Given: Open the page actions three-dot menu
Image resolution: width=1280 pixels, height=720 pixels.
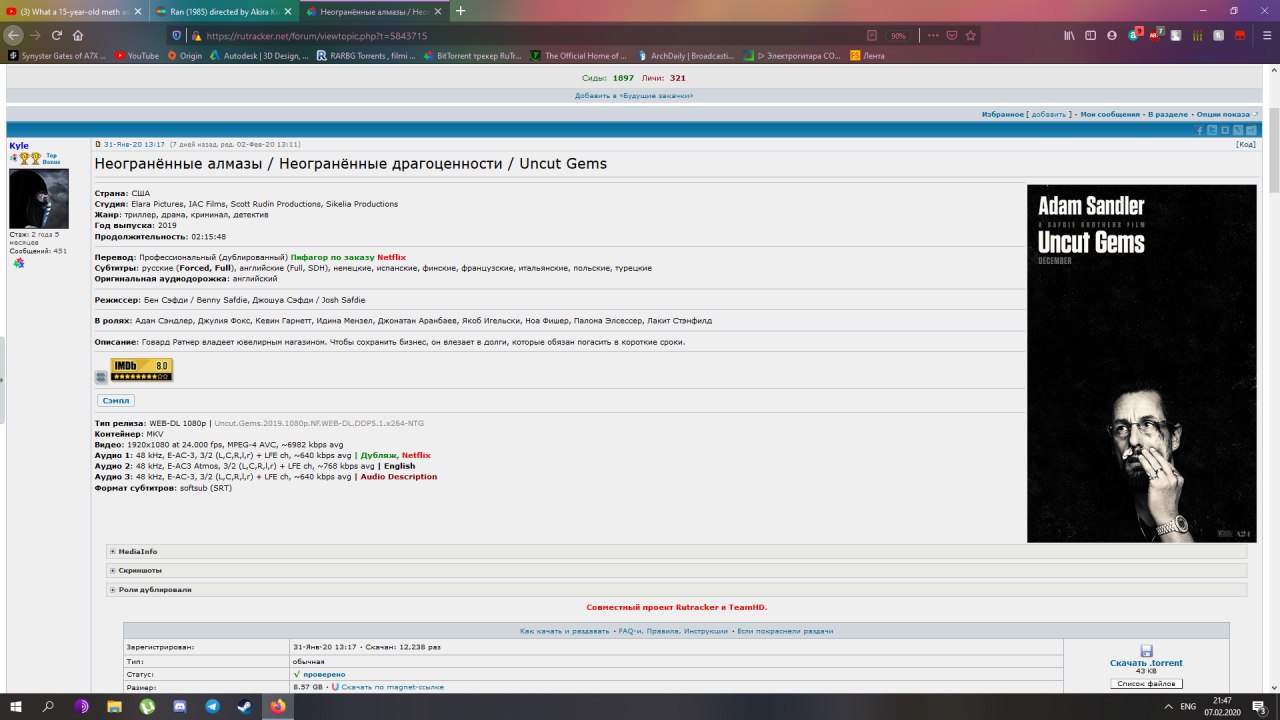Looking at the screenshot, I should 933,35.
